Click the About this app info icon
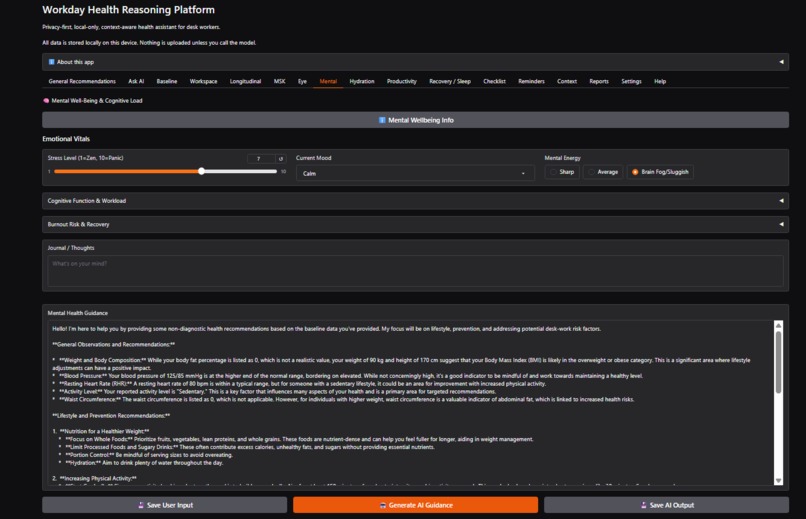Viewport: 806px width, 519px height. [51, 62]
